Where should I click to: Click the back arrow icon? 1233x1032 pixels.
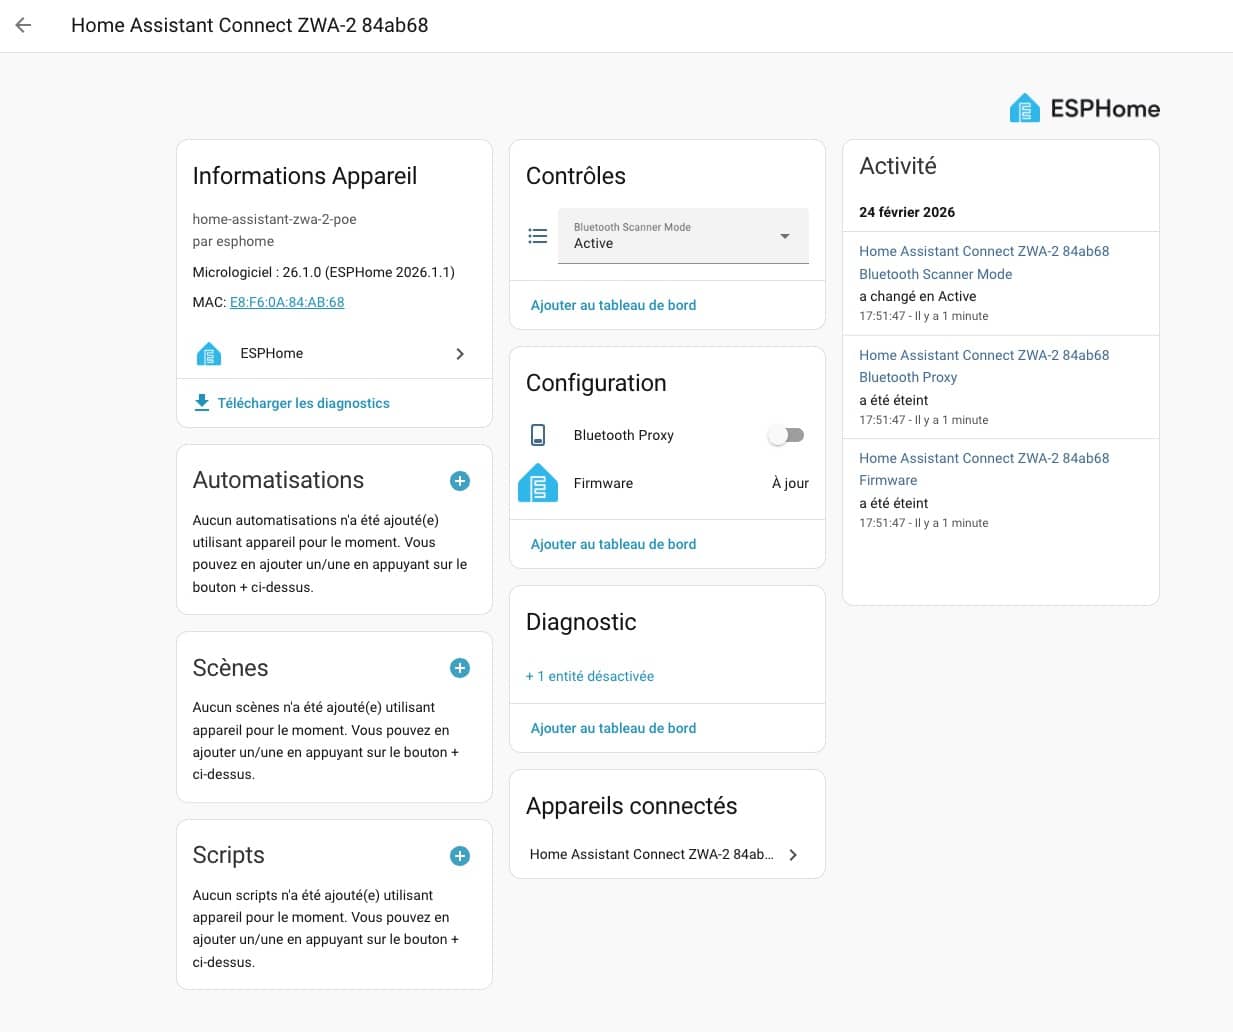(24, 26)
